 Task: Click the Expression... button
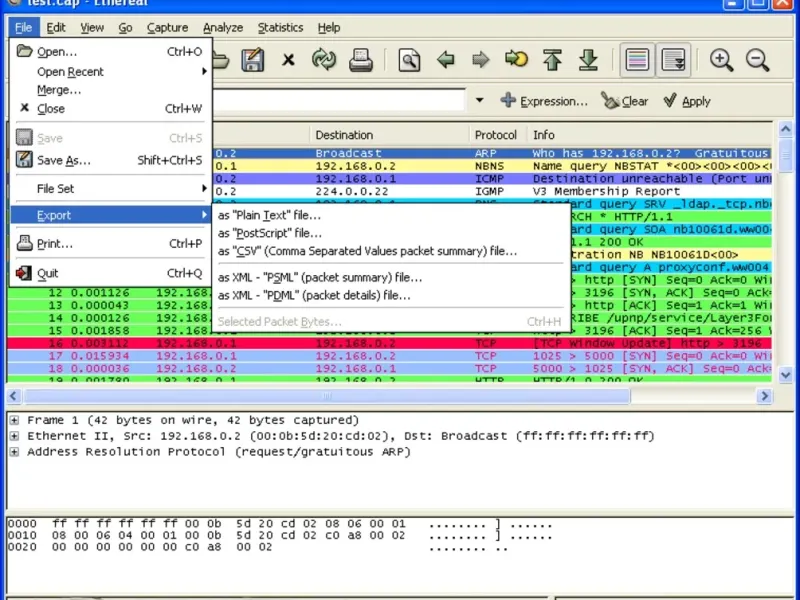(544, 101)
